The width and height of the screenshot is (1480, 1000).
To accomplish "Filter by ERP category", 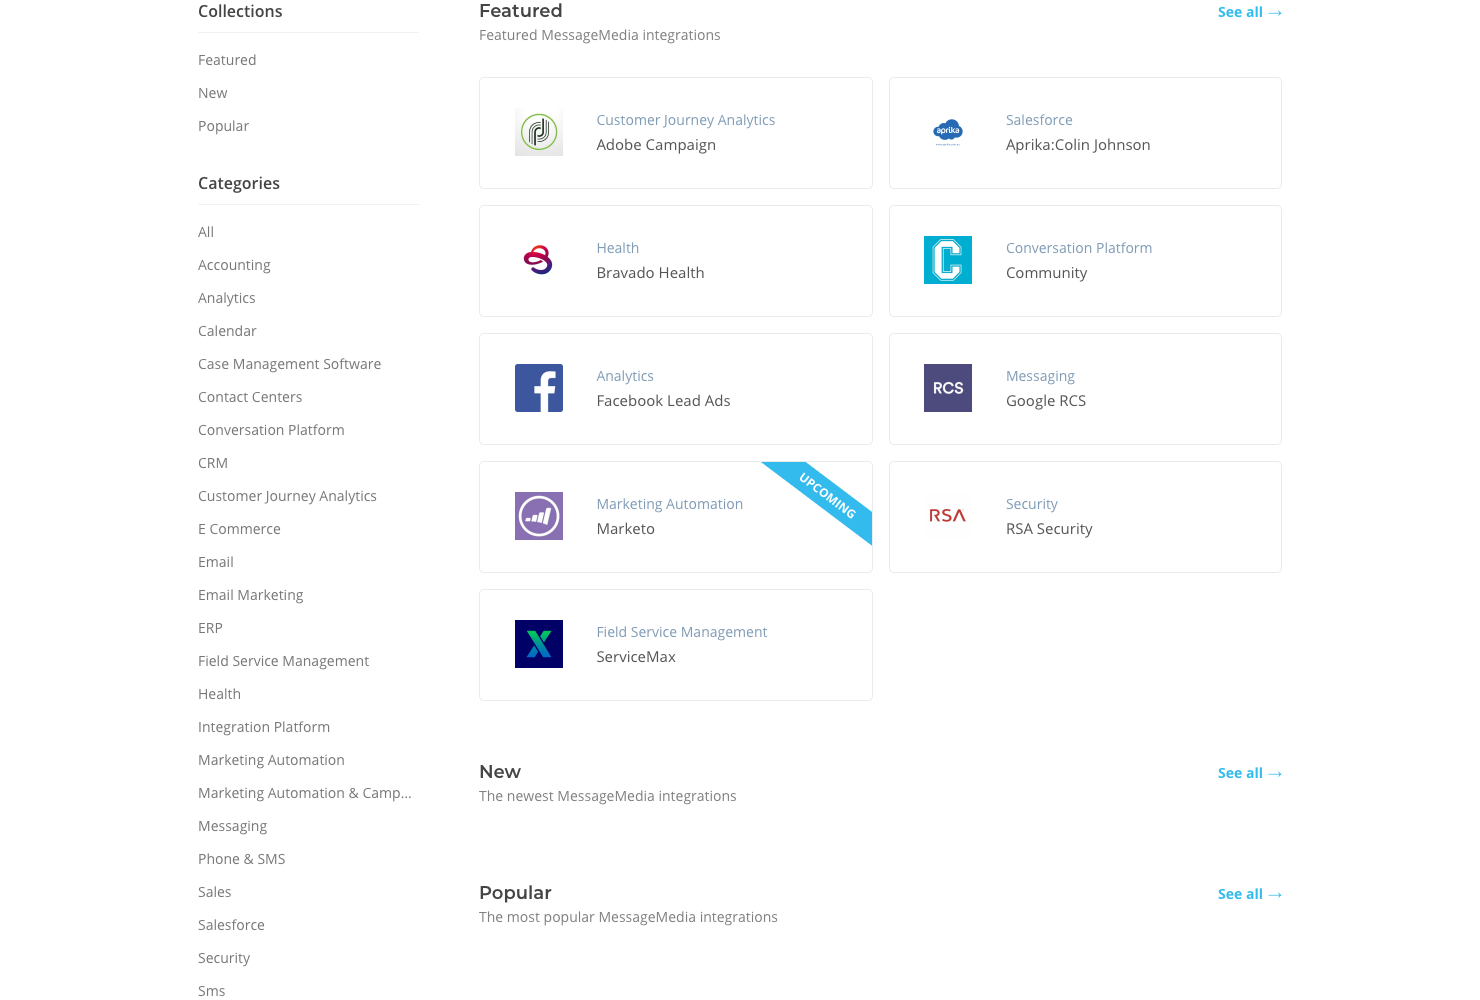I will click(x=210, y=628).
